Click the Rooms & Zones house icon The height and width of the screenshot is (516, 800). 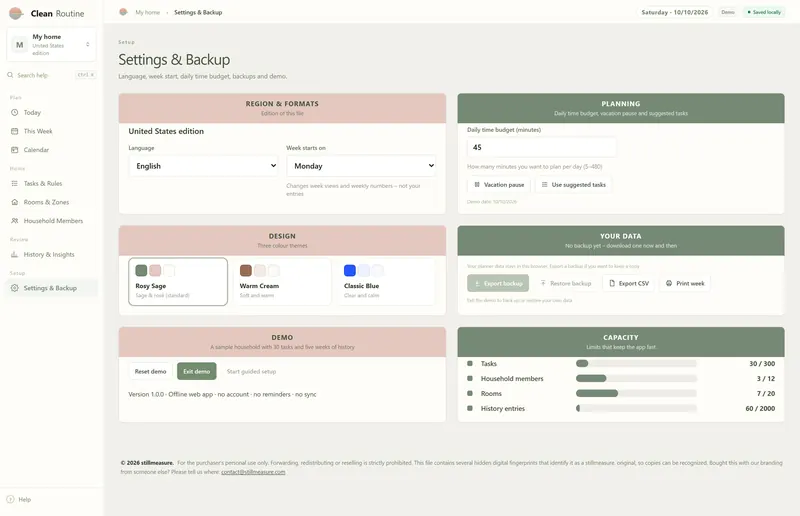15,202
